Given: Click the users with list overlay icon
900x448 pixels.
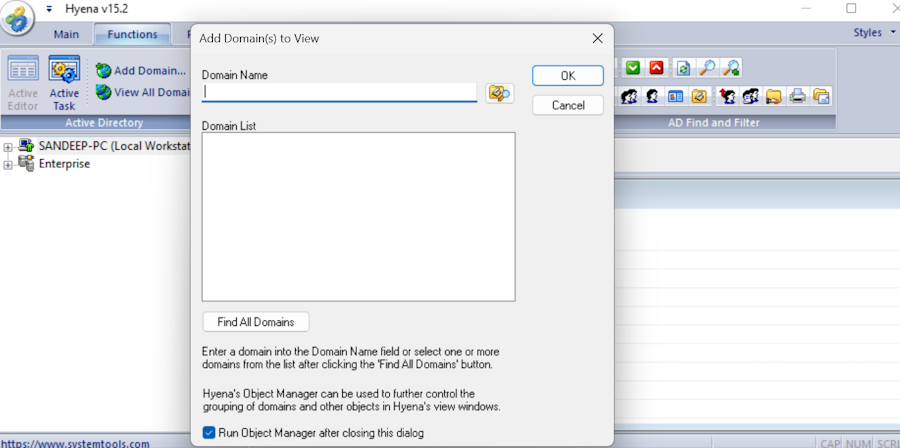Looking at the screenshot, I should [x=750, y=96].
